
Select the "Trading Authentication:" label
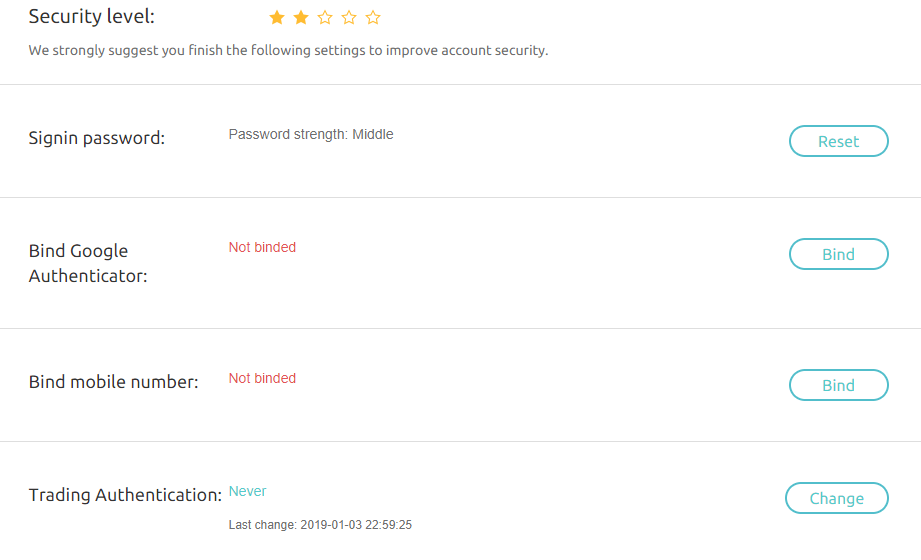coord(125,495)
